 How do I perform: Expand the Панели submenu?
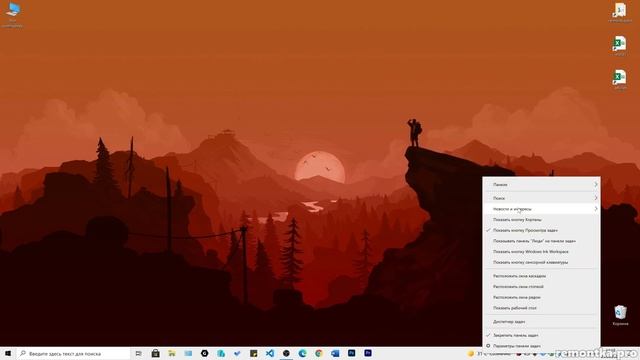pos(541,185)
